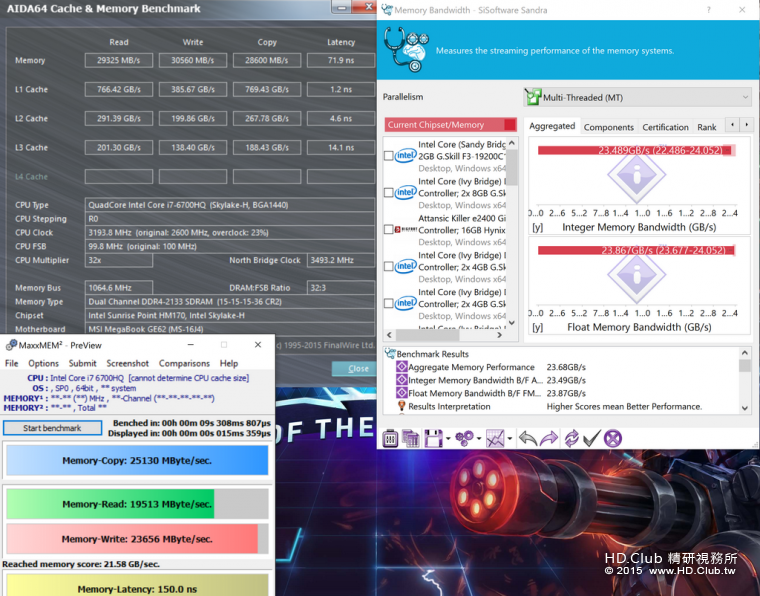Click the Intel logo beside Sandy Bridge entry
Screen dimensions: 760x596
[x=405, y=156]
